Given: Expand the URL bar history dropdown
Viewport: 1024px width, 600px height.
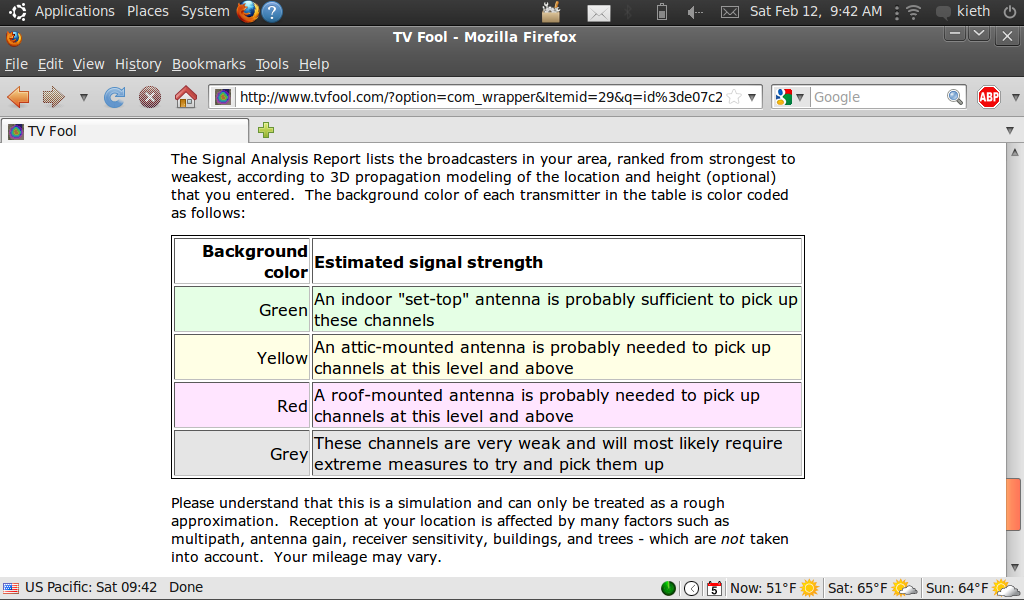Looking at the screenshot, I should 752,97.
